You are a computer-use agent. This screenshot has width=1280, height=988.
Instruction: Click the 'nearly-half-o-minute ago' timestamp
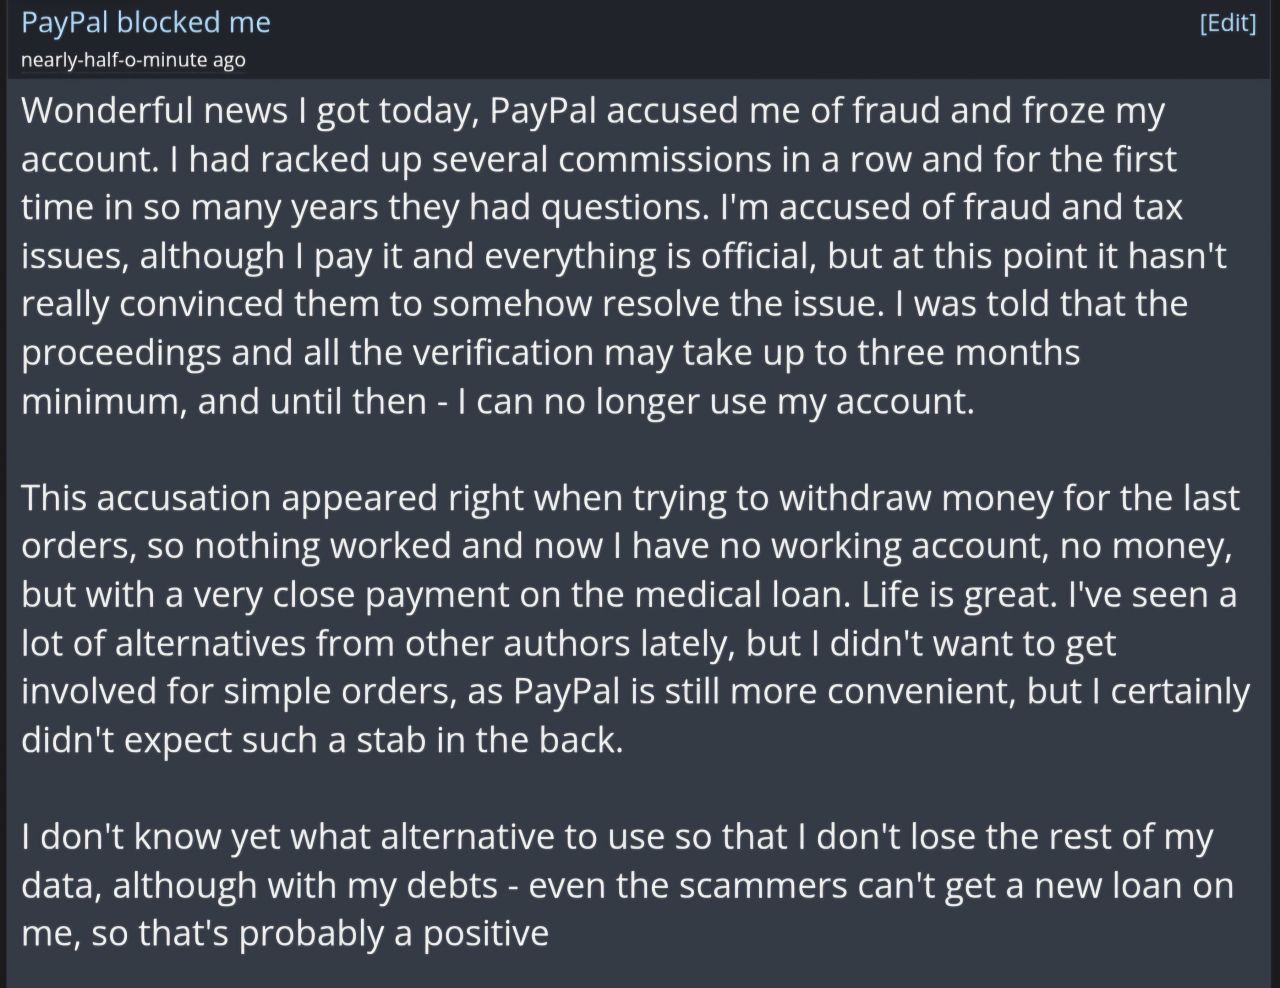[133, 60]
